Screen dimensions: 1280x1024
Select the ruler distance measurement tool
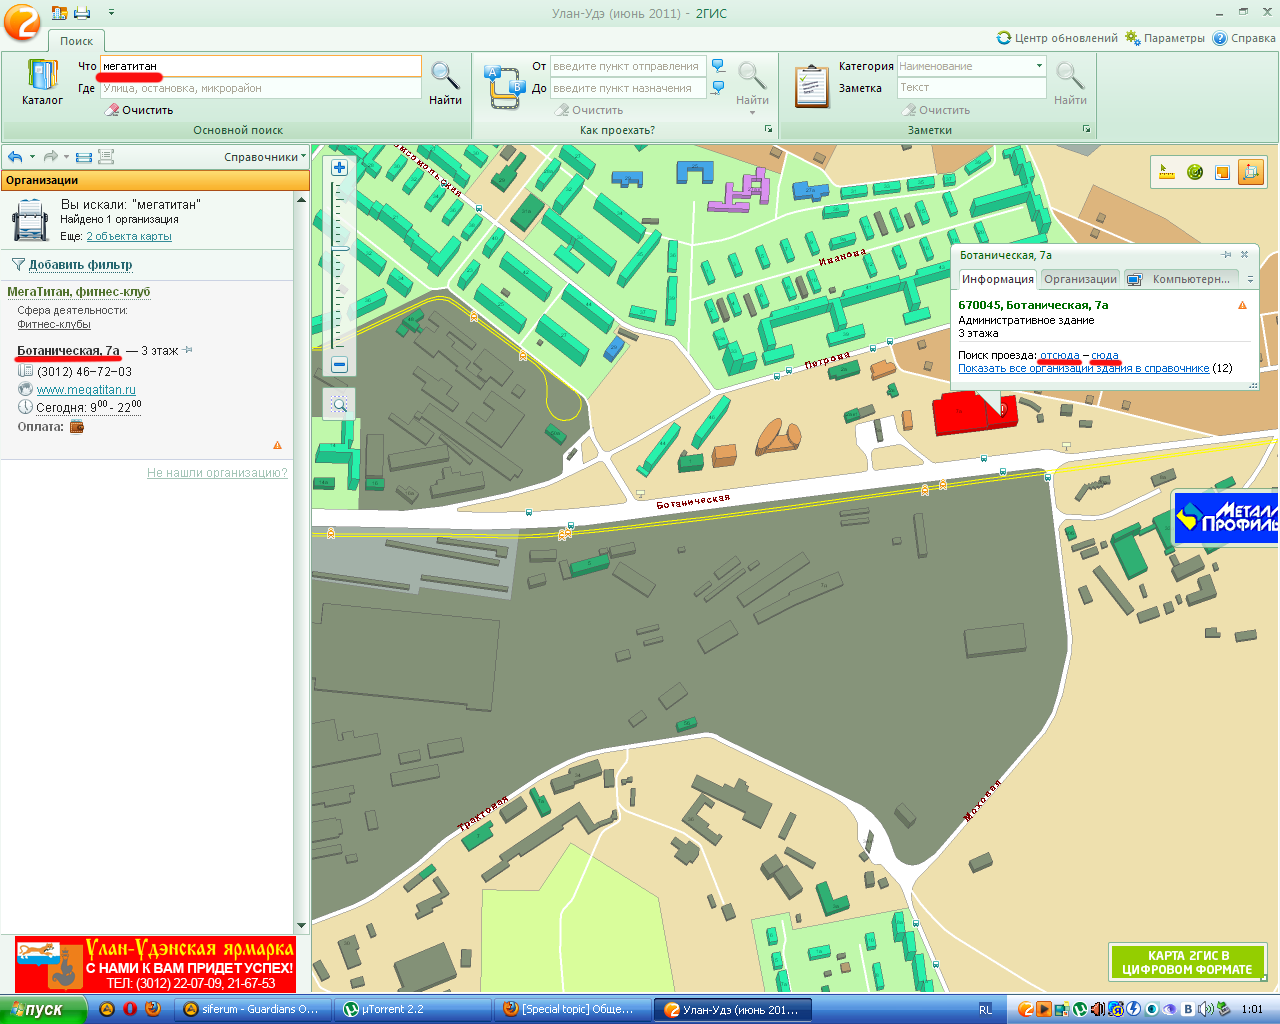[x=1166, y=172]
